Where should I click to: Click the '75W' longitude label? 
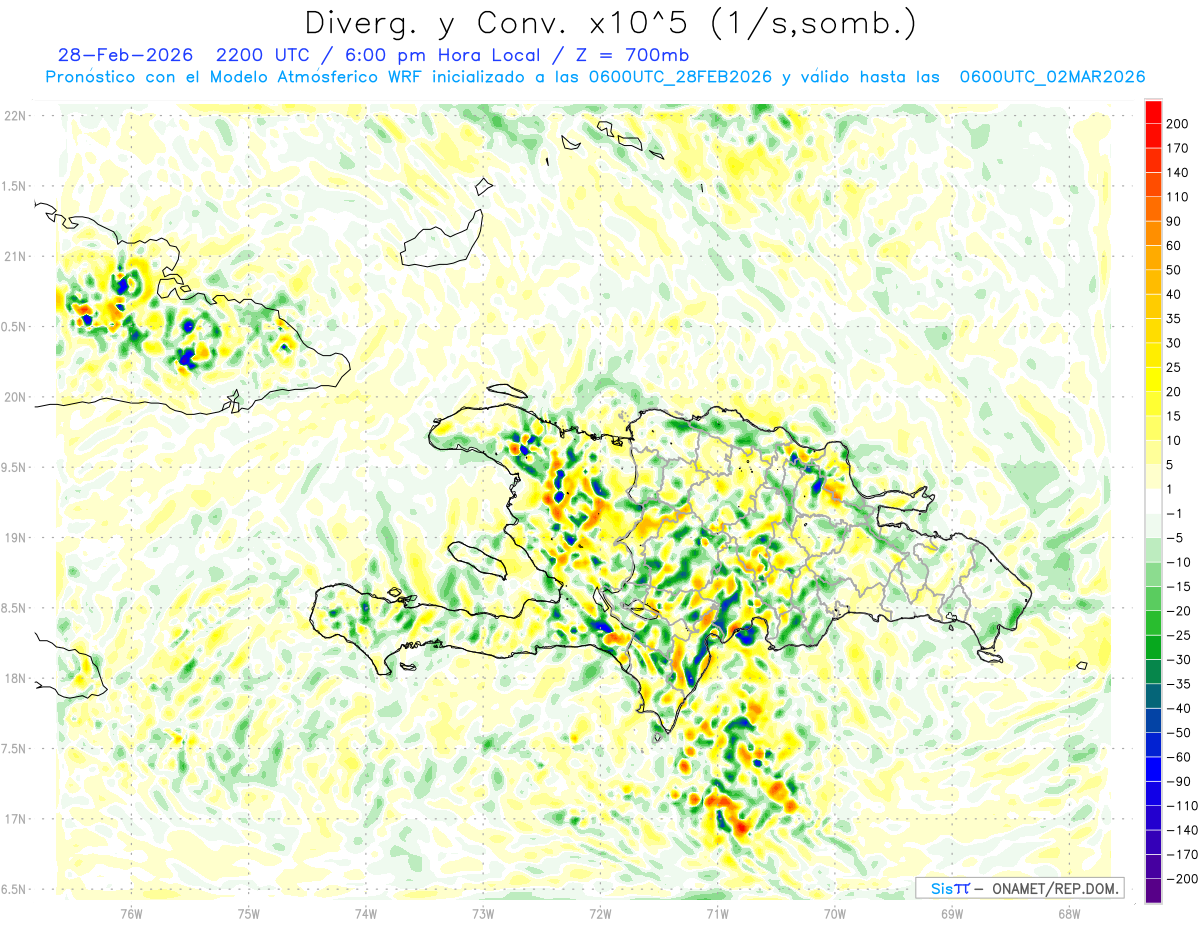(x=249, y=913)
